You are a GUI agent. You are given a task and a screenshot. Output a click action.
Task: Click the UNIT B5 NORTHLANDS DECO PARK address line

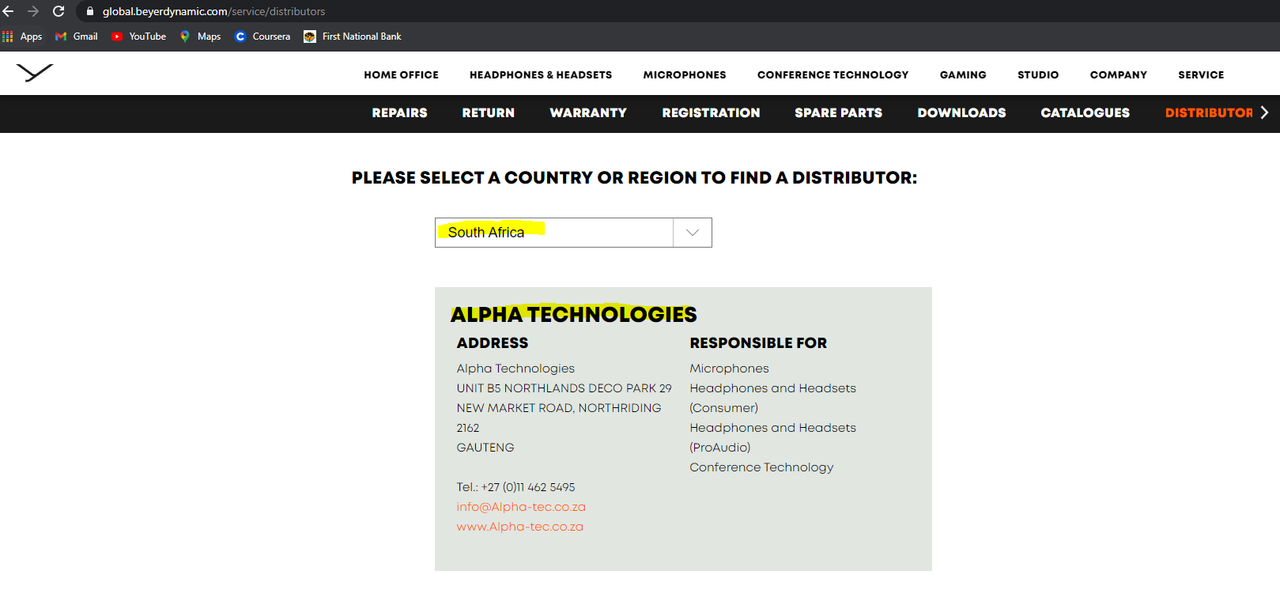tap(564, 388)
